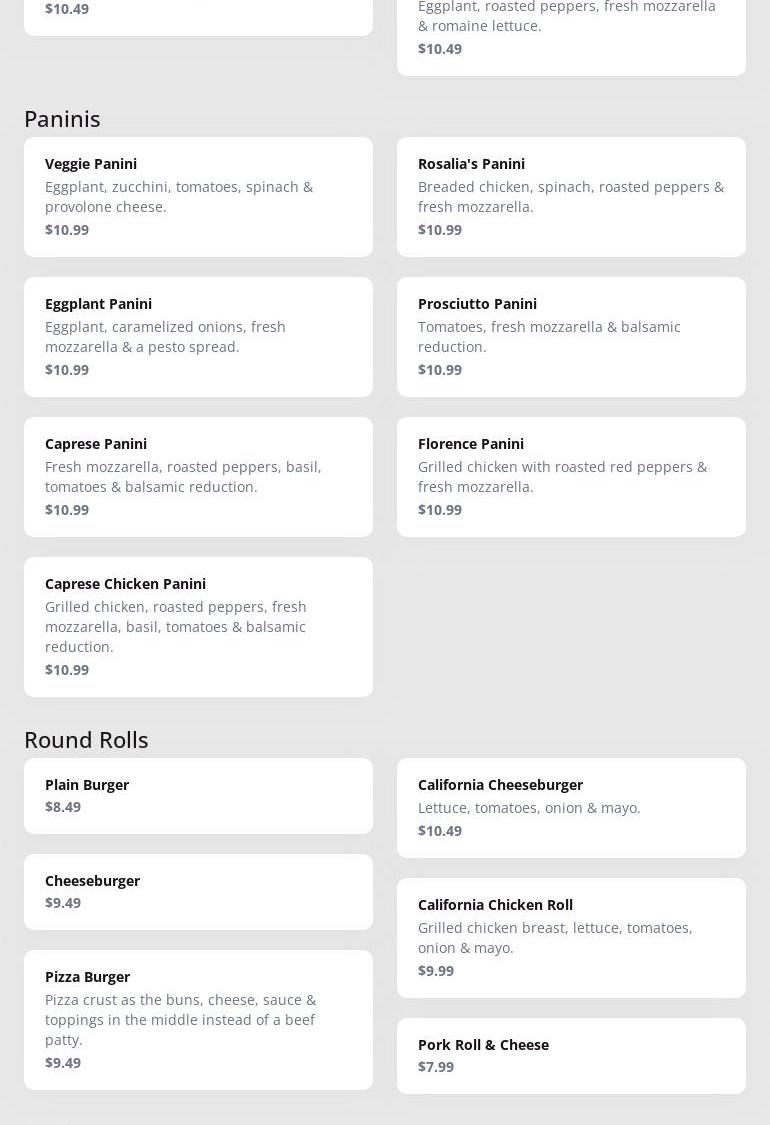The width and height of the screenshot is (770, 1125).
Task: Add the Prosciutto Panini to order
Action: [571, 336]
